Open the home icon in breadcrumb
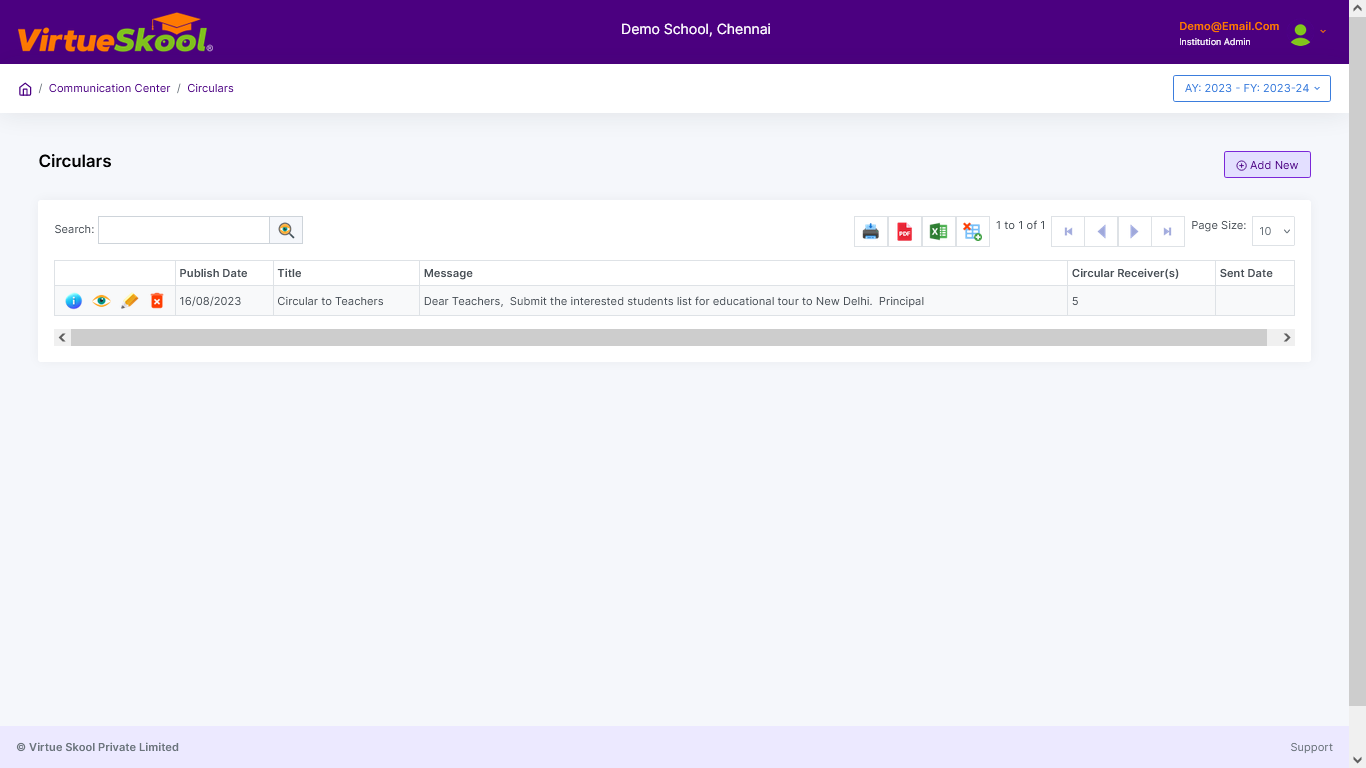Viewport: 1366px width, 768px height. (x=25, y=89)
